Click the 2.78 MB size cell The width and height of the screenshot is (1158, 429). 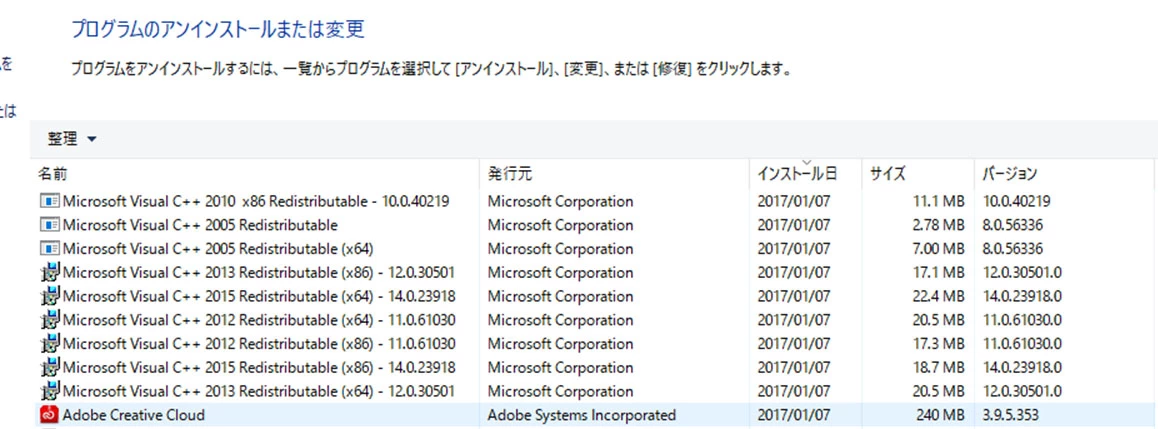point(939,224)
